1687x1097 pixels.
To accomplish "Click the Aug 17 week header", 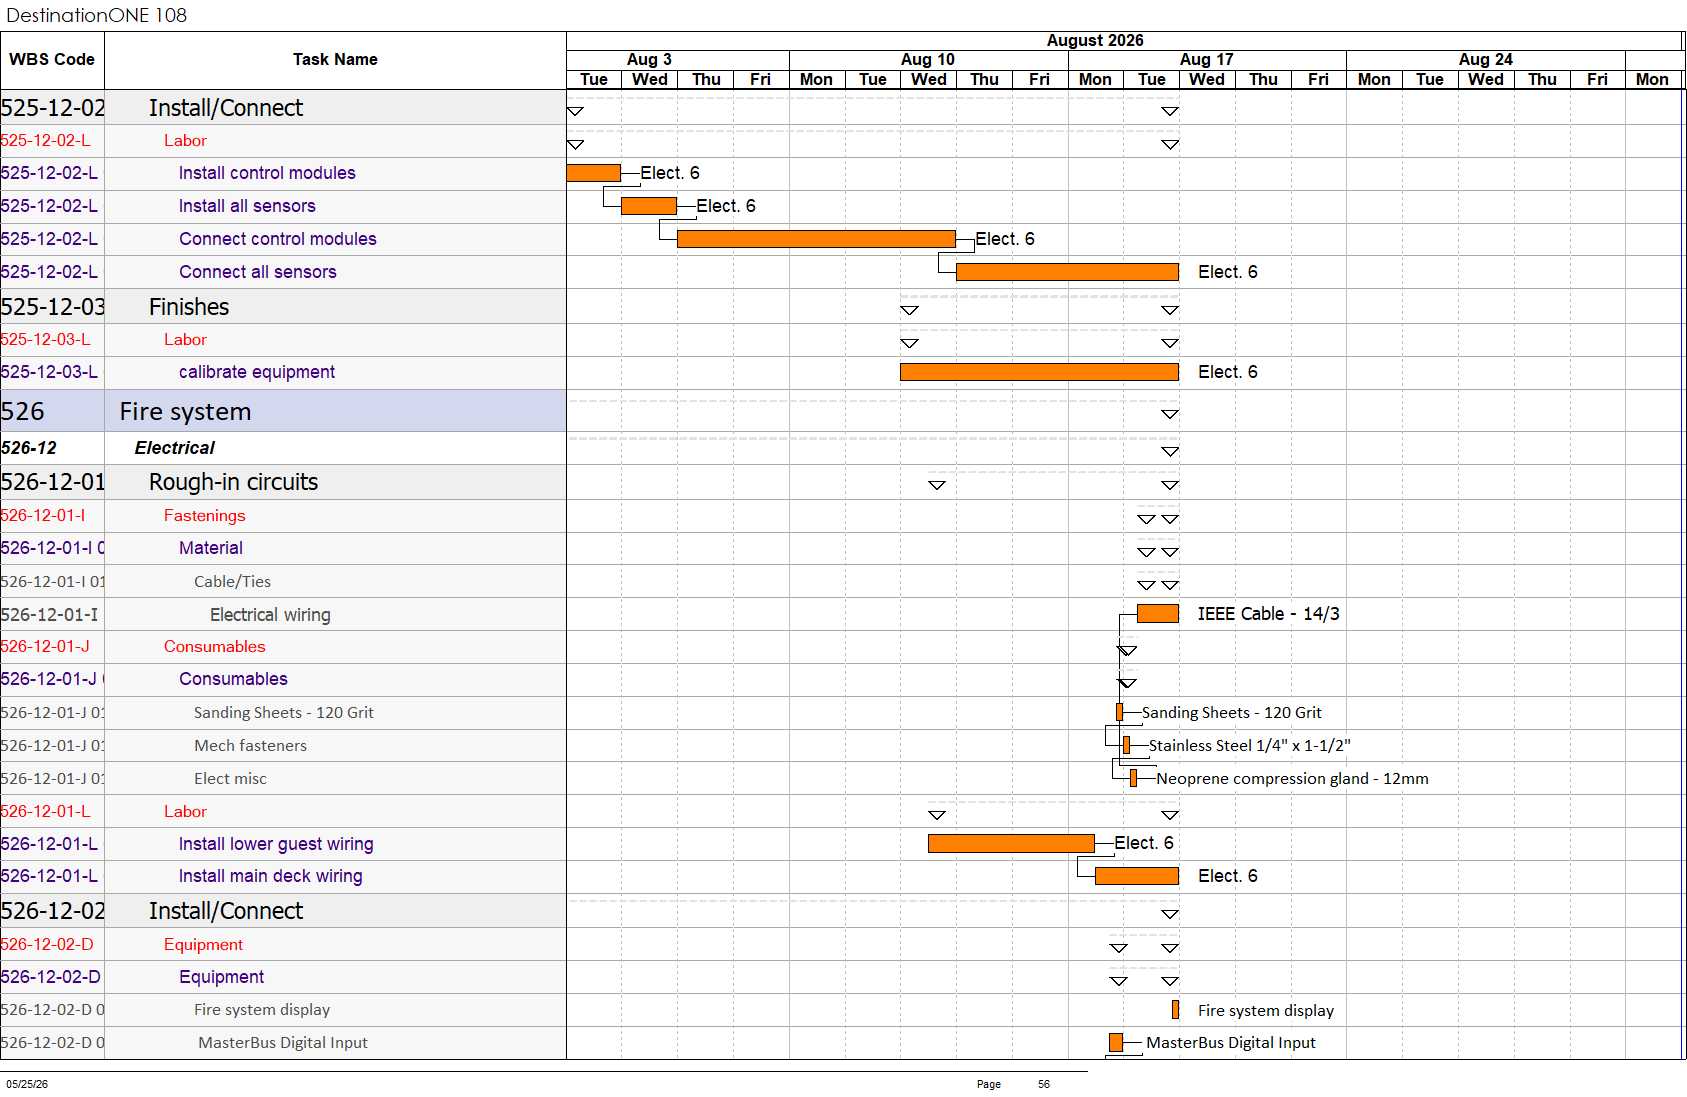I will 1206,60.
